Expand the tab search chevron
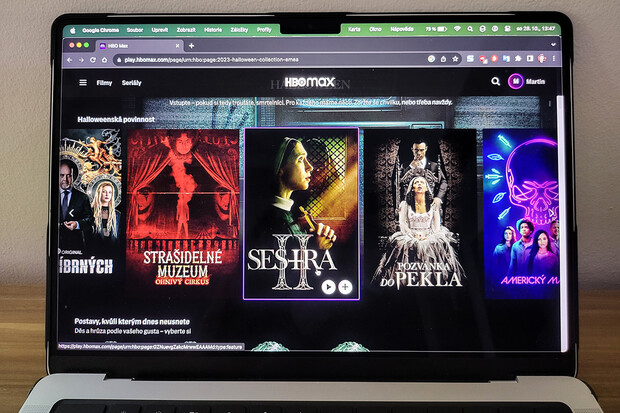 [x=553, y=45]
